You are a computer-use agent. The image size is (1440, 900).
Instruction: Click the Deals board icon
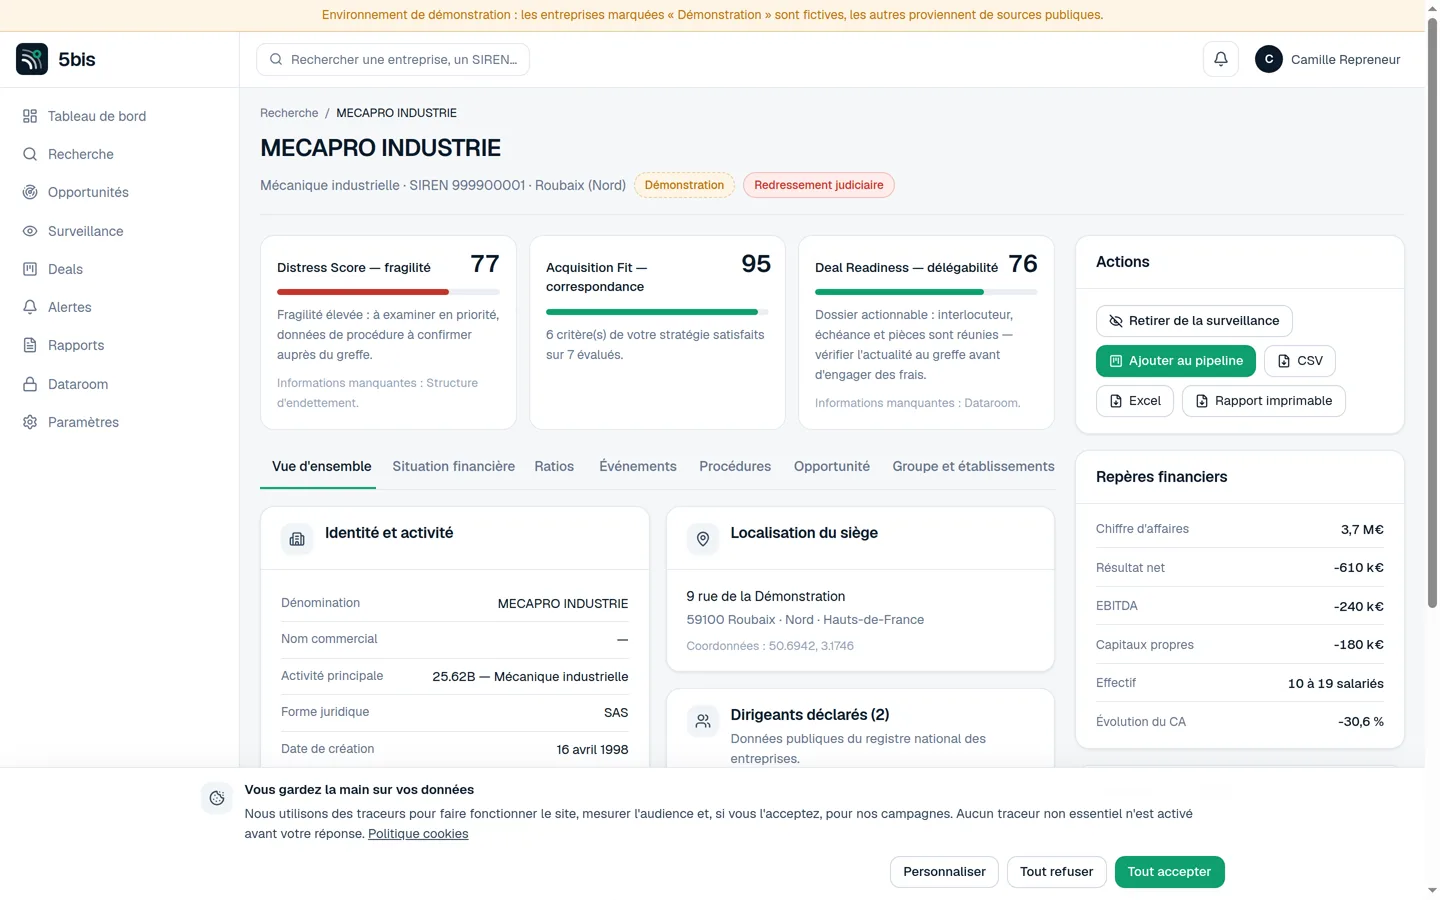[30, 269]
